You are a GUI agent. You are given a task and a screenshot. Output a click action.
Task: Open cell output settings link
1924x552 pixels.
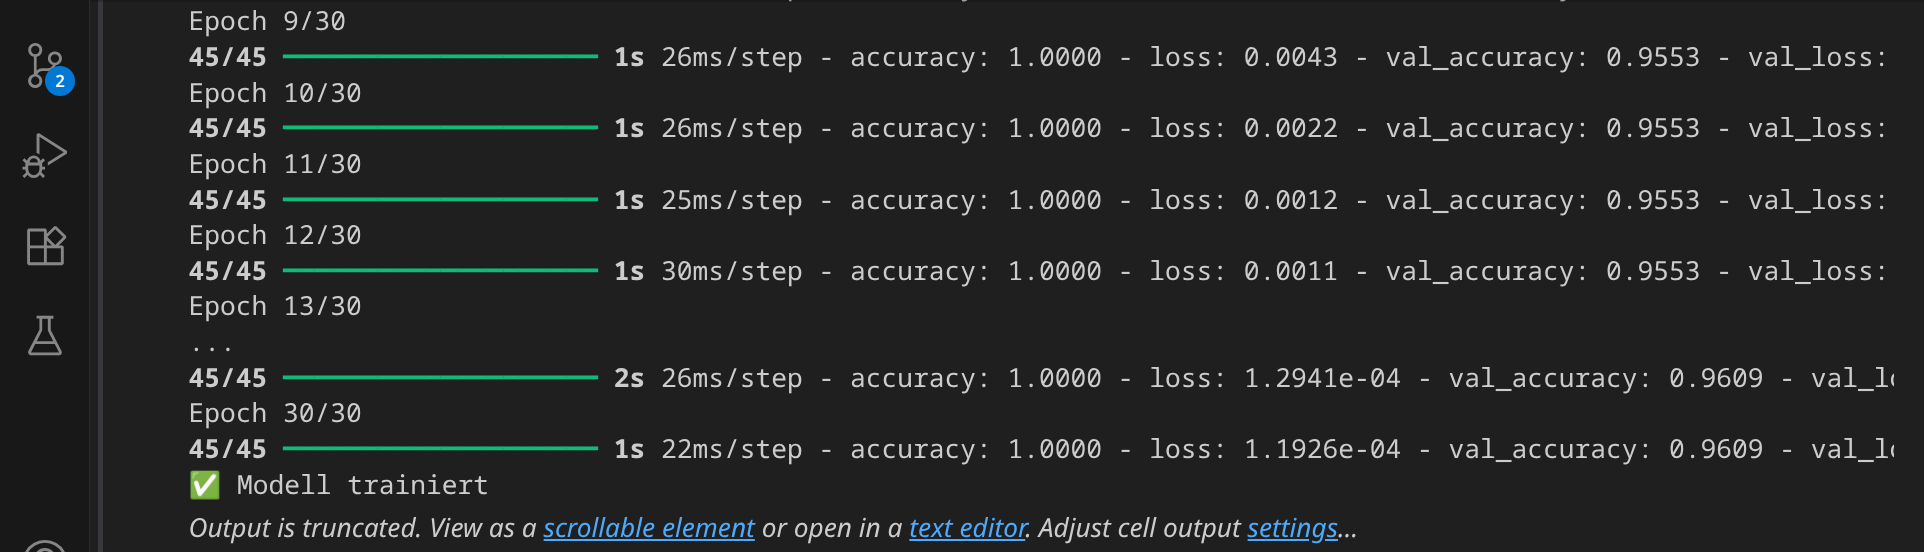point(1292,528)
